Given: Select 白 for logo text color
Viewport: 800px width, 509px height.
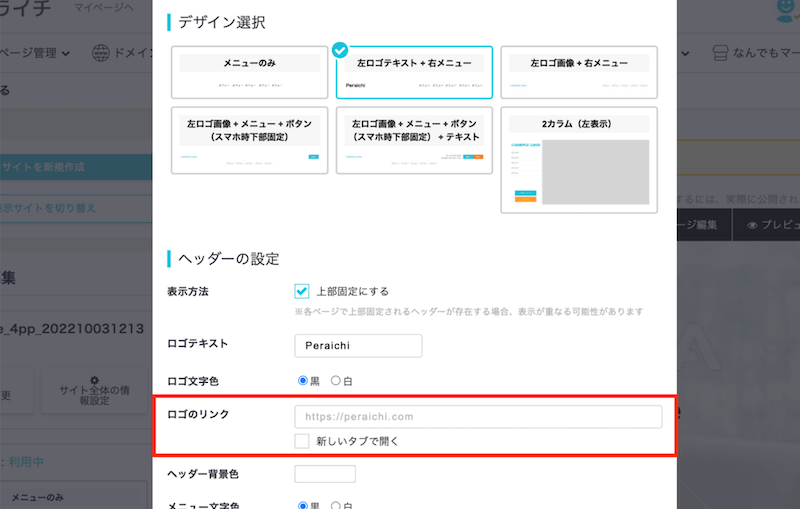Looking at the screenshot, I should coord(336,381).
